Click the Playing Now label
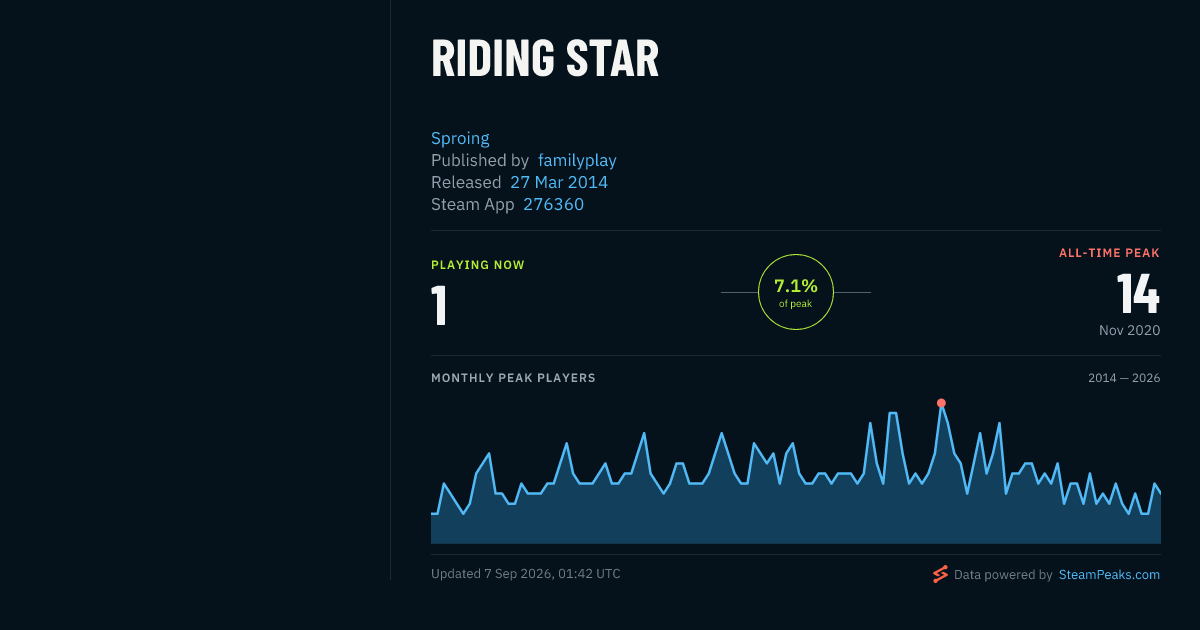Image resolution: width=1200 pixels, height=630 pixels. point(478,265)
